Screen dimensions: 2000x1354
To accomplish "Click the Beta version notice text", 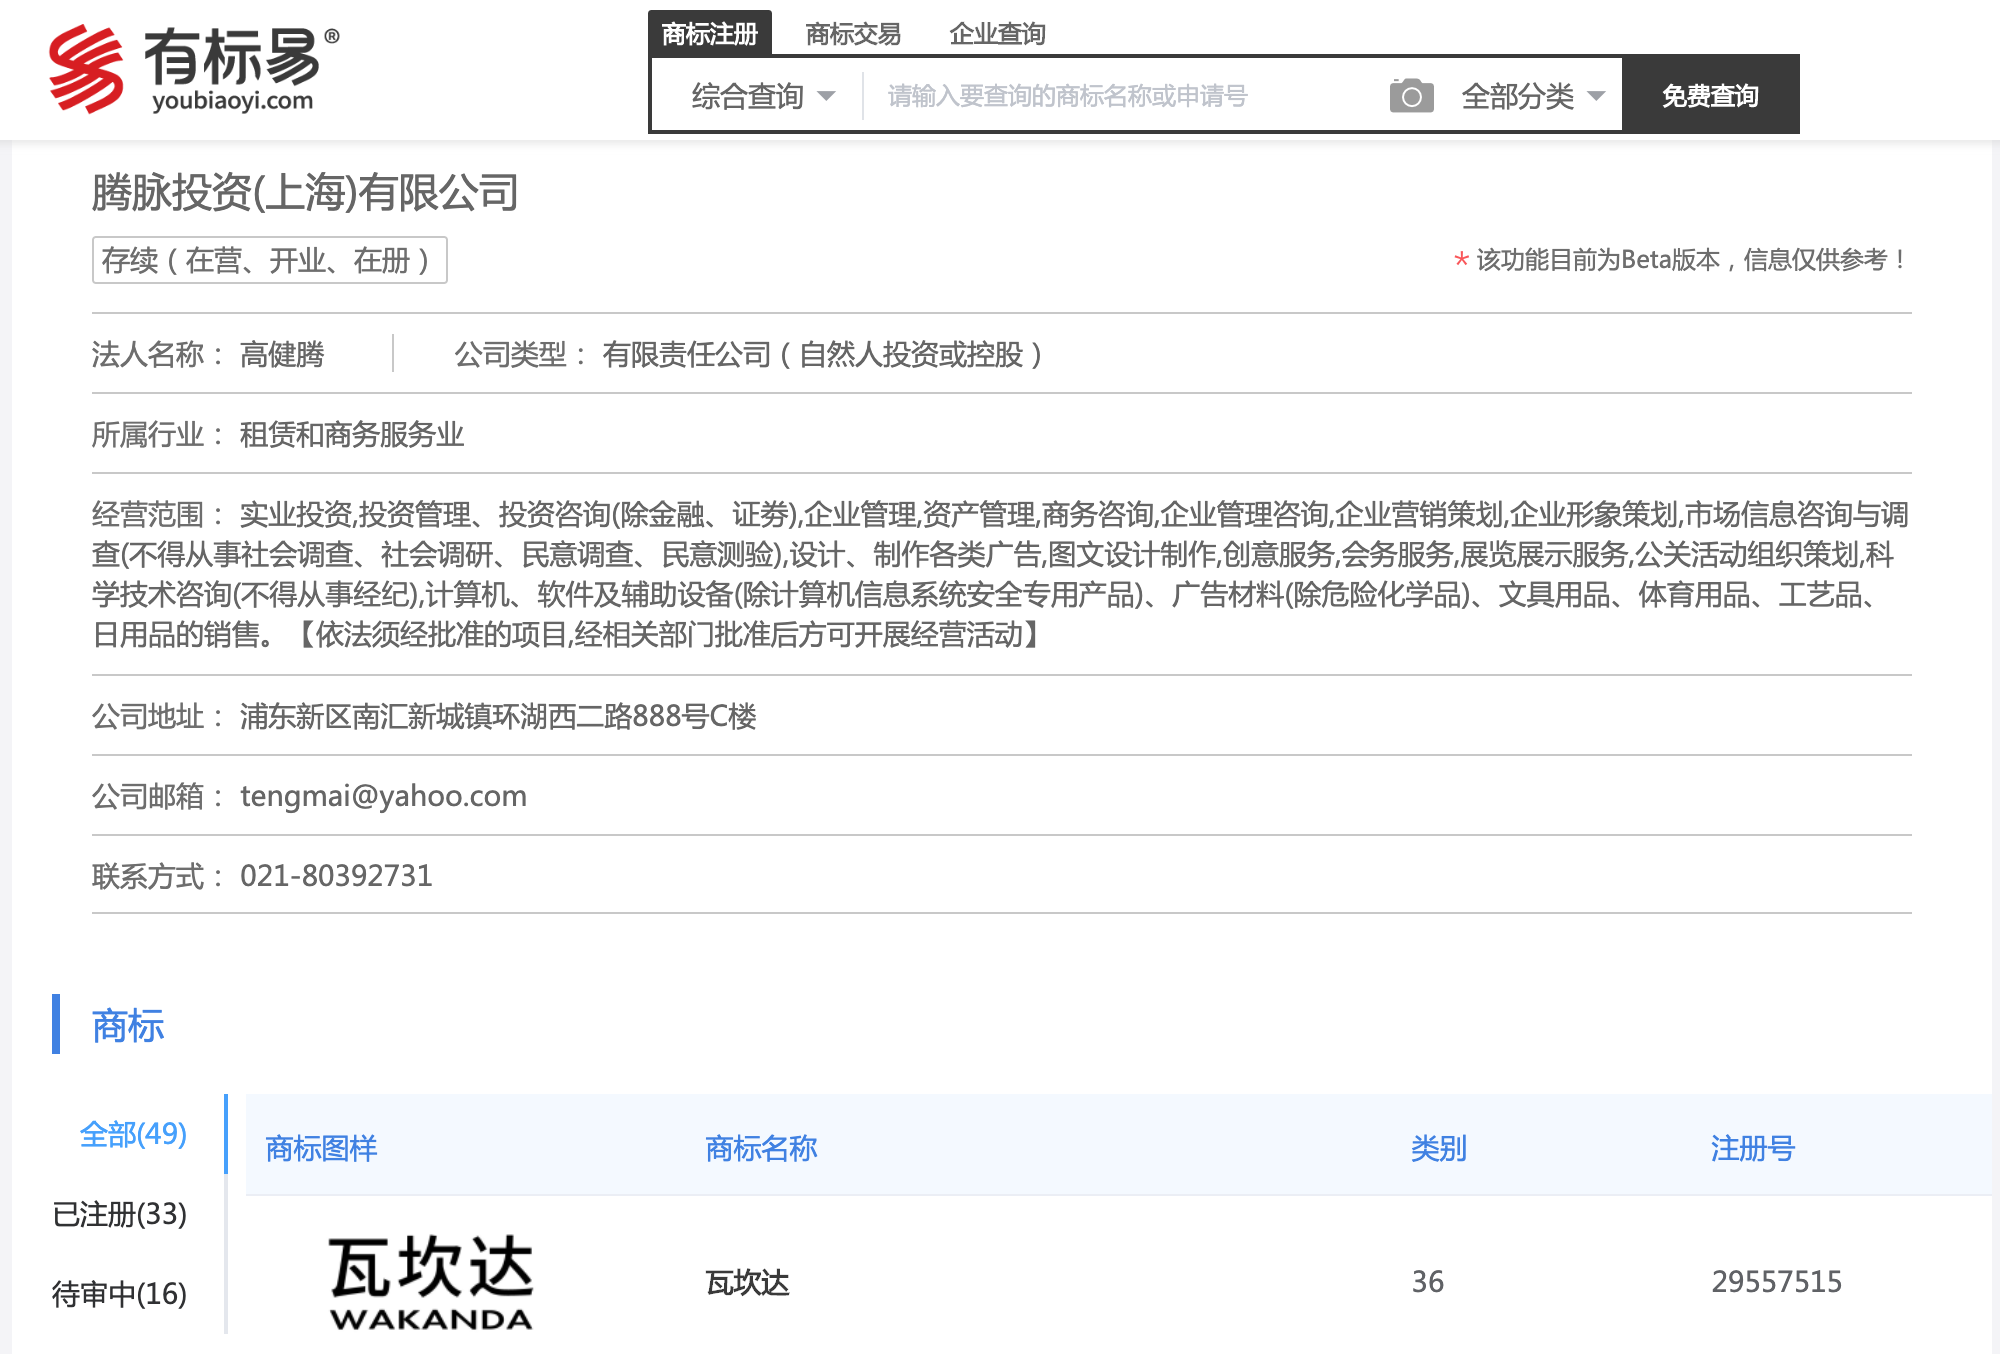I will click(x=1681, y=260).
